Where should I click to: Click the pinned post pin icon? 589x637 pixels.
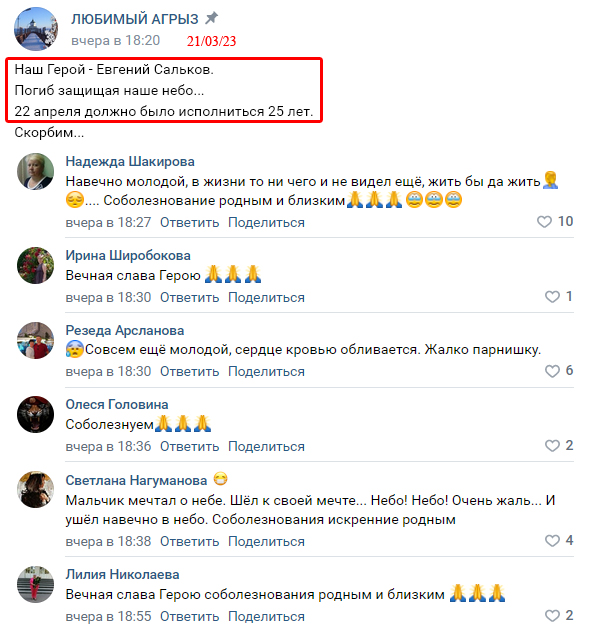click(211, 18)
